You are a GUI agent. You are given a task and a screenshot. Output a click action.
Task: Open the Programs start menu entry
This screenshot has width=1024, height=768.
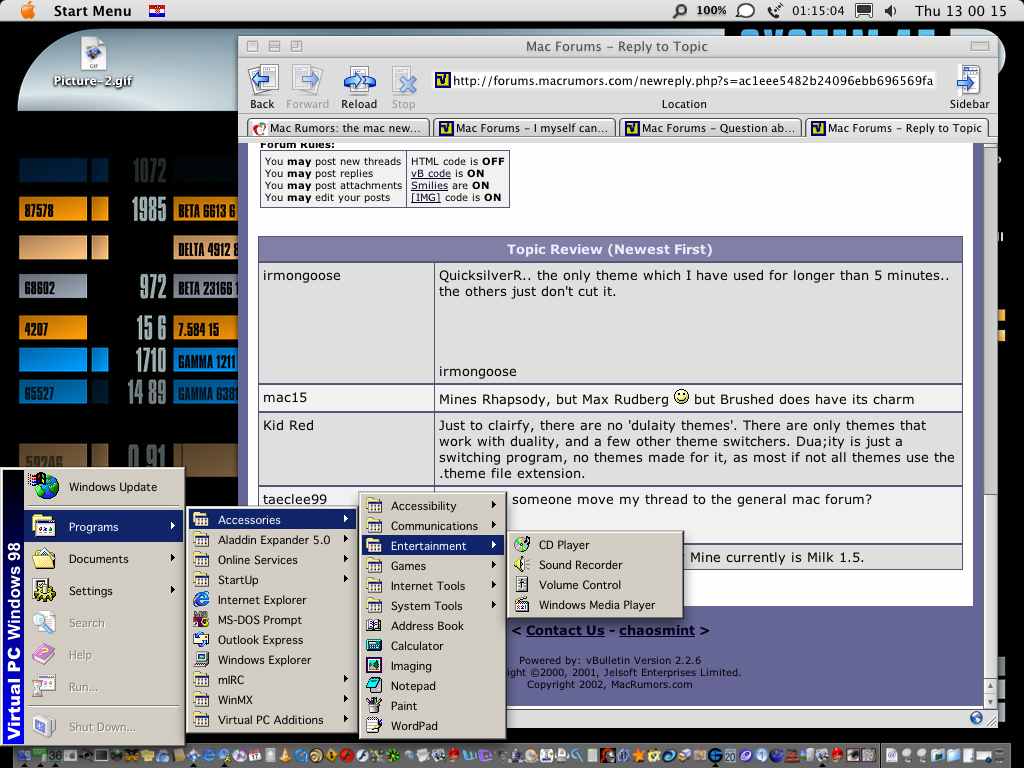(104, 526)
